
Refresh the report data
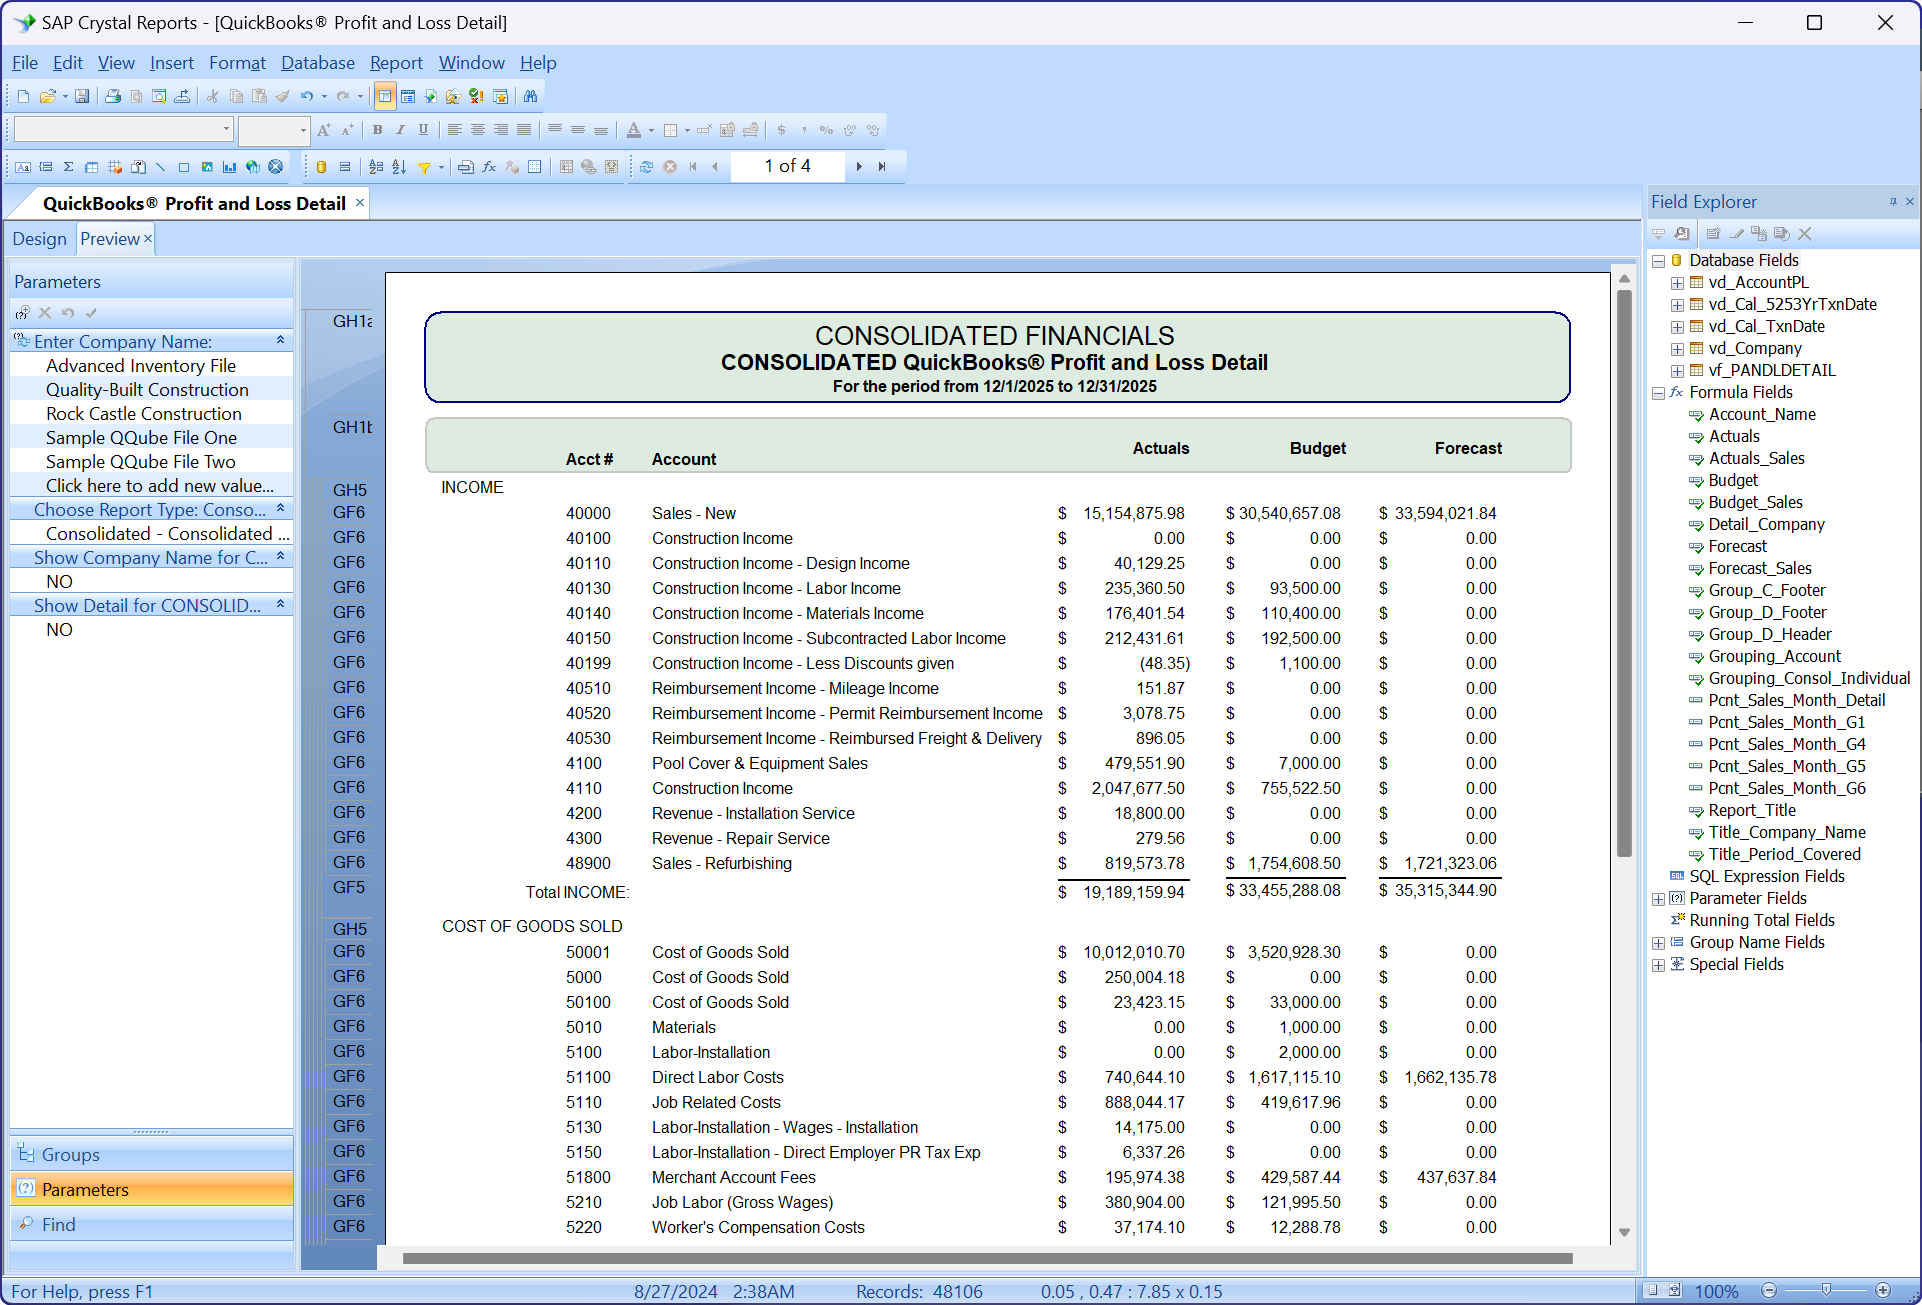coord(645,167)
